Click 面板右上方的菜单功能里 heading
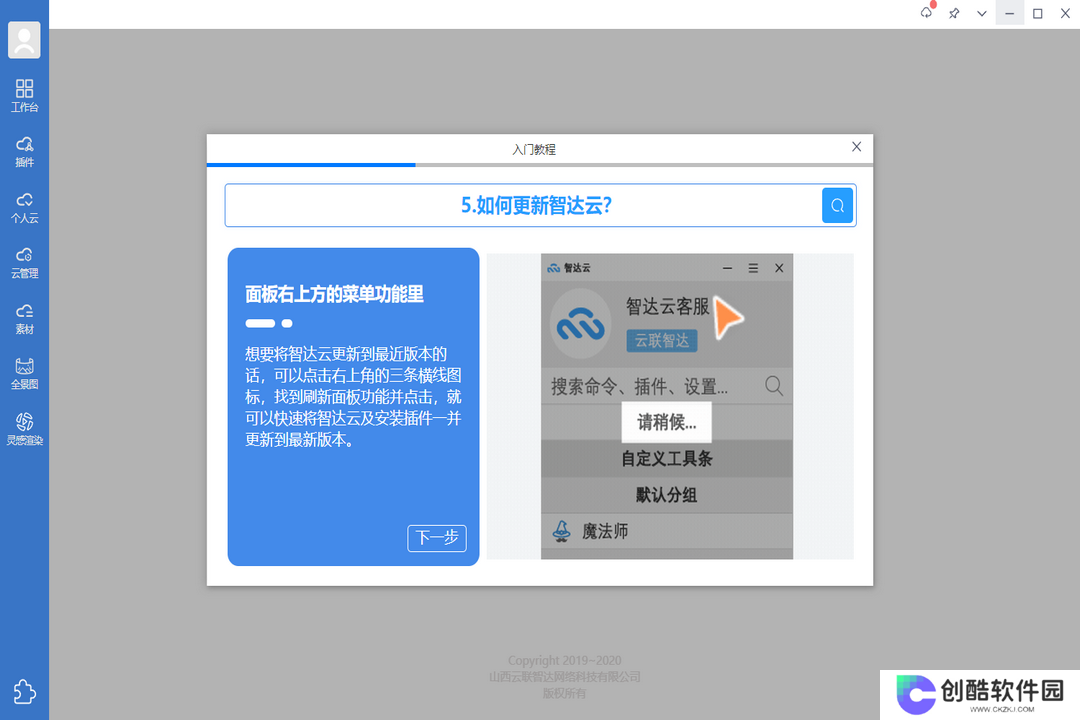Screen dimensions: 1080x720 pos(335,294)
